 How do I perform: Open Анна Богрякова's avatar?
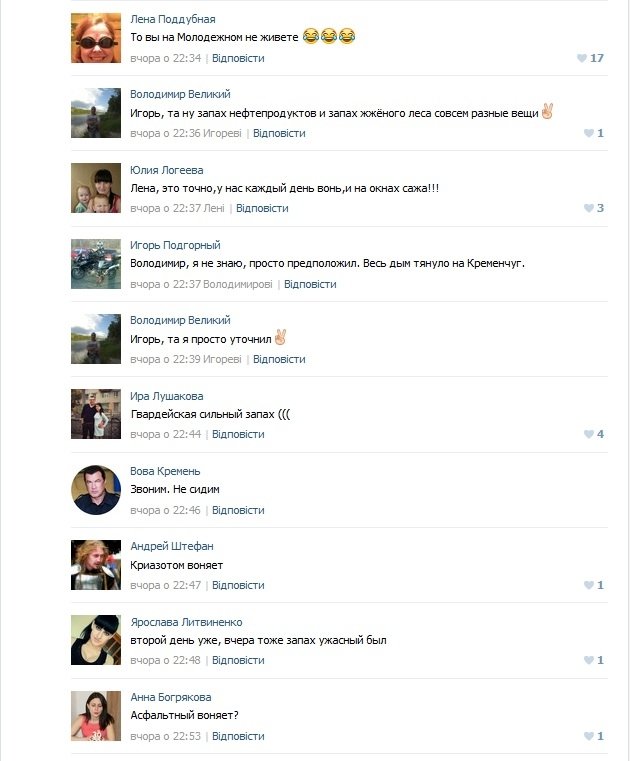click(96, 716)
